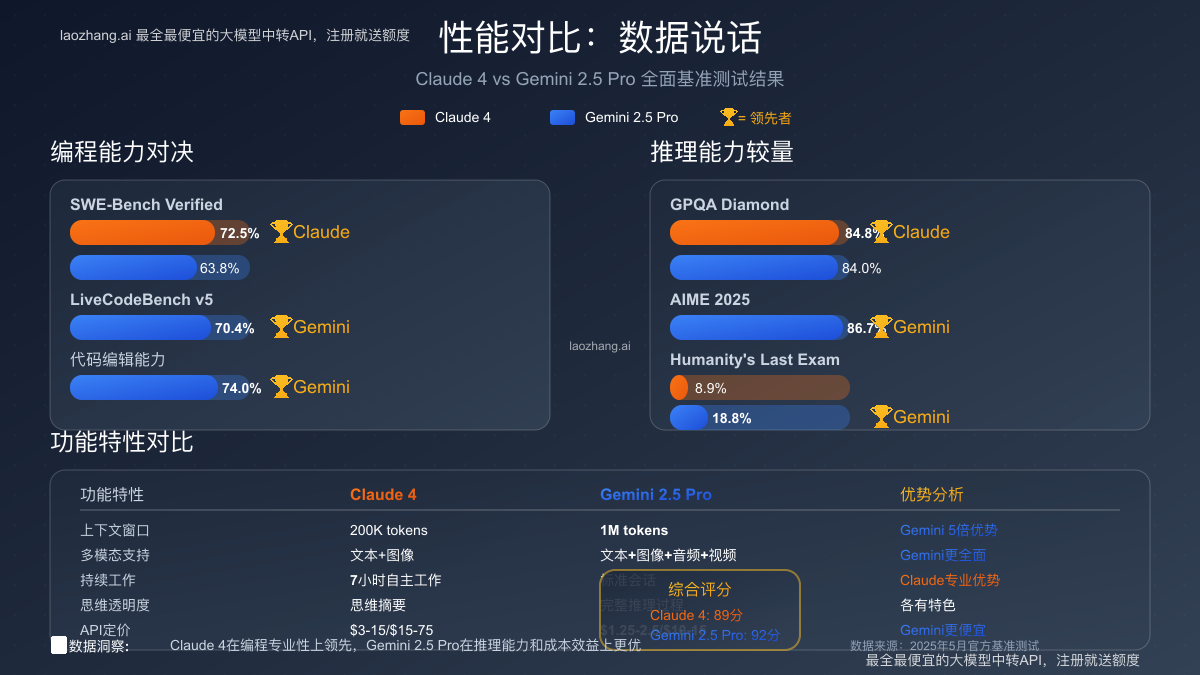Click the 1M tokens cell
1200x675 pixels.
[x=634, y=530]
